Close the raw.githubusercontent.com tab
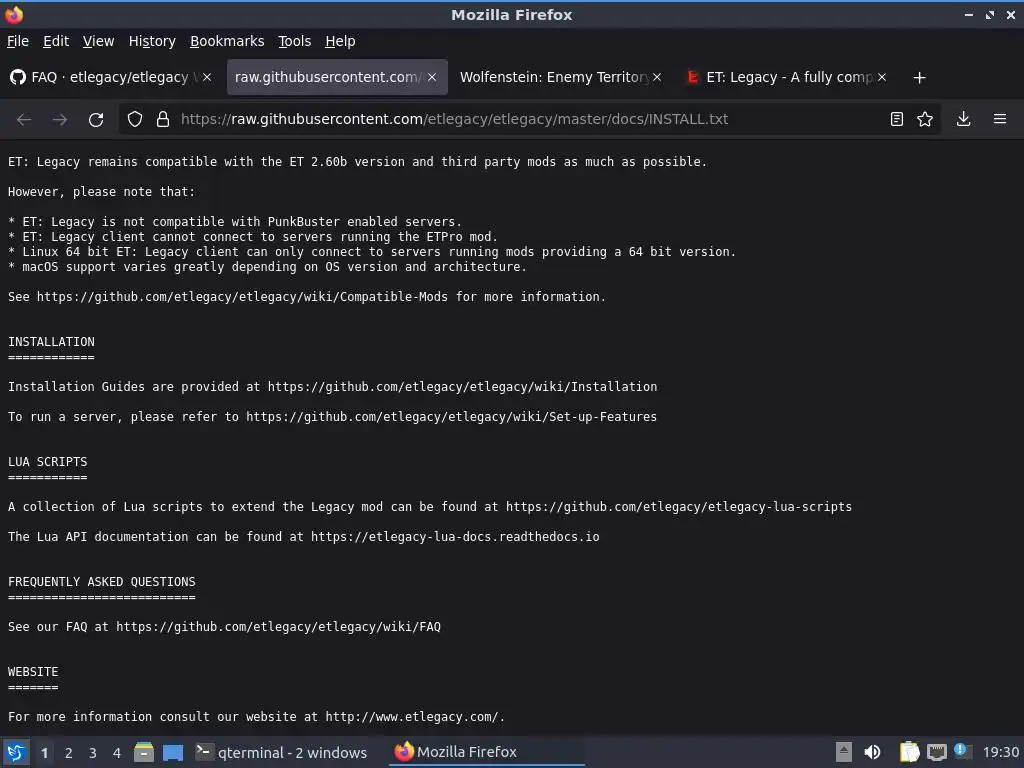The height and width of the screenshot is (768, 1024). [432, 77]
